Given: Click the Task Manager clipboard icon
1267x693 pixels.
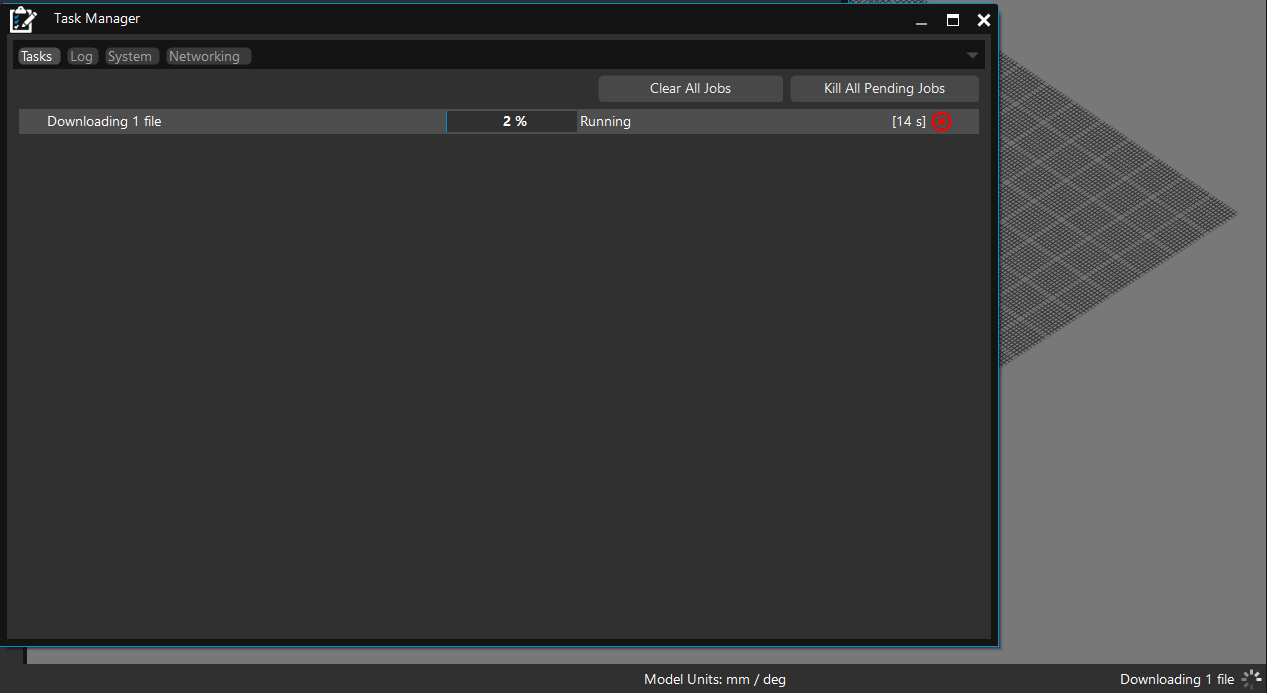Looking at the screenshot, I should tap(23, 19).
